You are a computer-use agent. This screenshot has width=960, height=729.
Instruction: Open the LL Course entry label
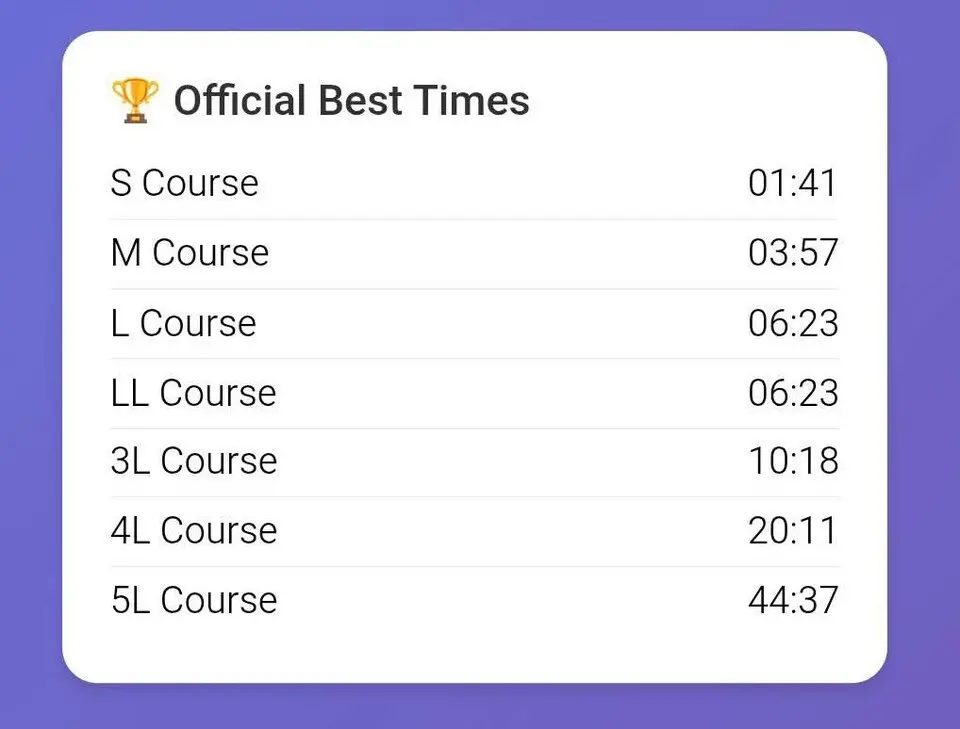(x=194, y=393)
